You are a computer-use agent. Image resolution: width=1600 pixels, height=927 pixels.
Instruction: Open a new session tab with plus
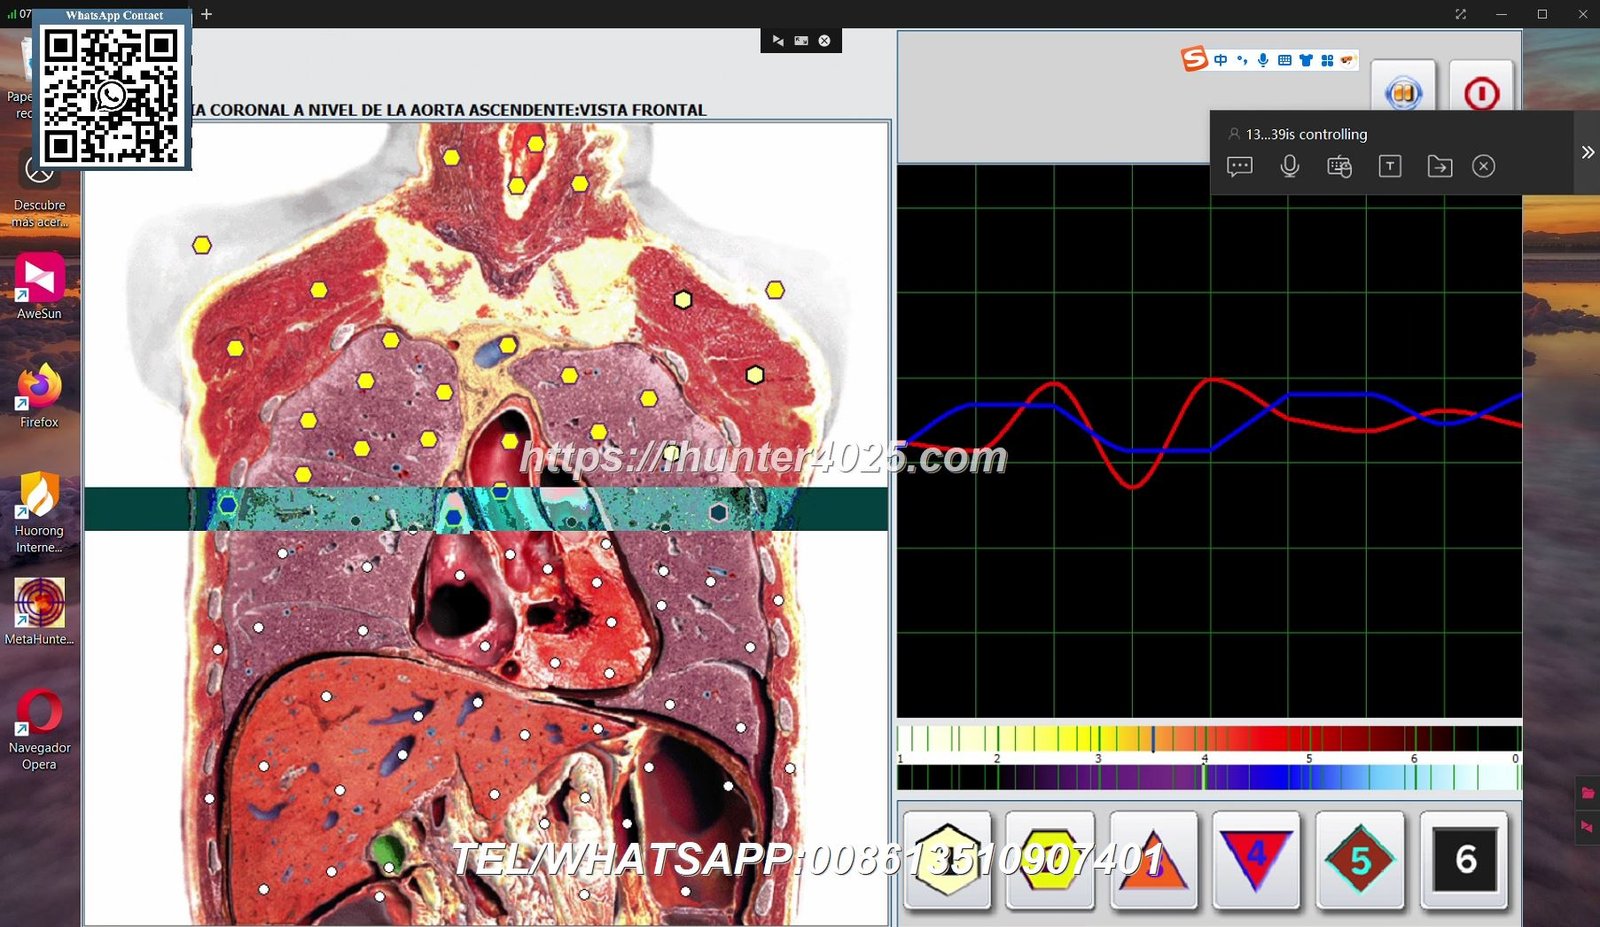coord(206,14)
